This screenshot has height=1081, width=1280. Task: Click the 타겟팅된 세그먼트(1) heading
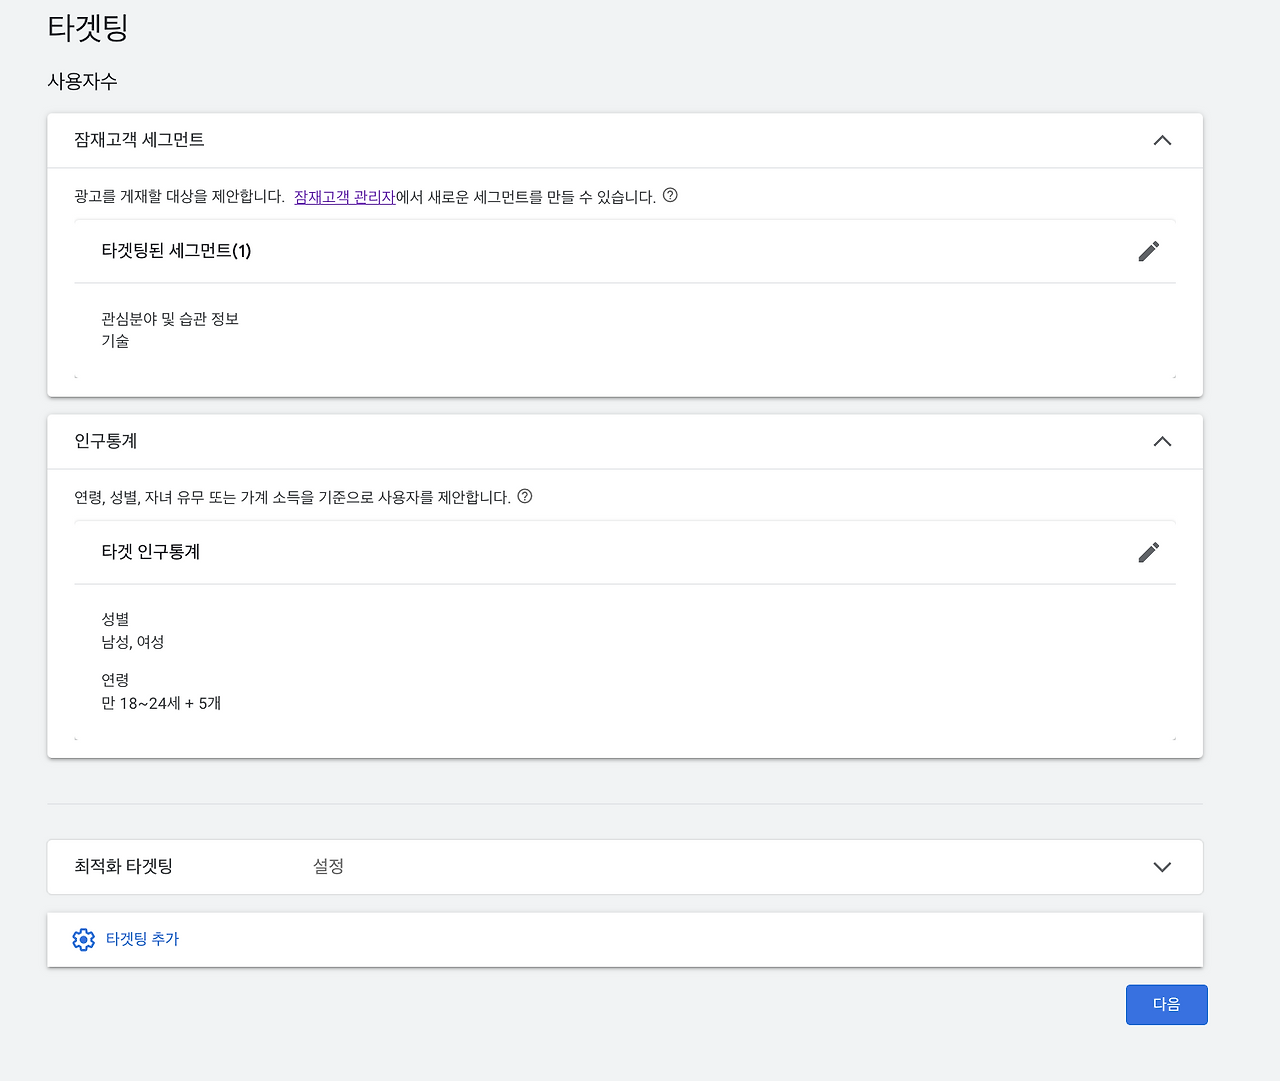click(x=175, y=251)
